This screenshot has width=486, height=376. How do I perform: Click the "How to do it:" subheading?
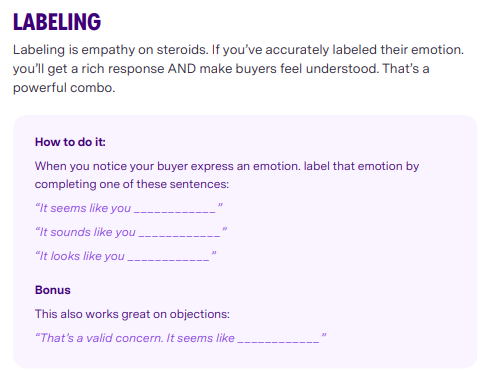click(70, 142)
